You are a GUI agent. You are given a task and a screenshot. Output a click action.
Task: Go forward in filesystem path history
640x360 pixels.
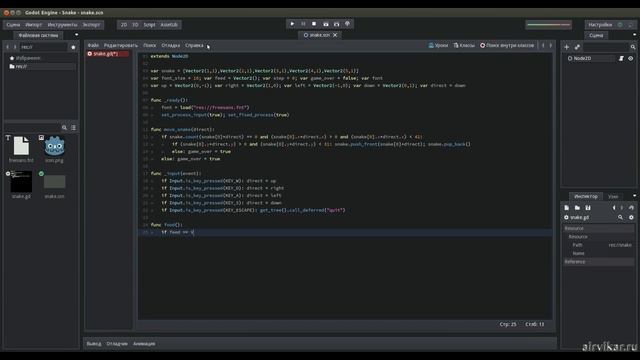15,47
